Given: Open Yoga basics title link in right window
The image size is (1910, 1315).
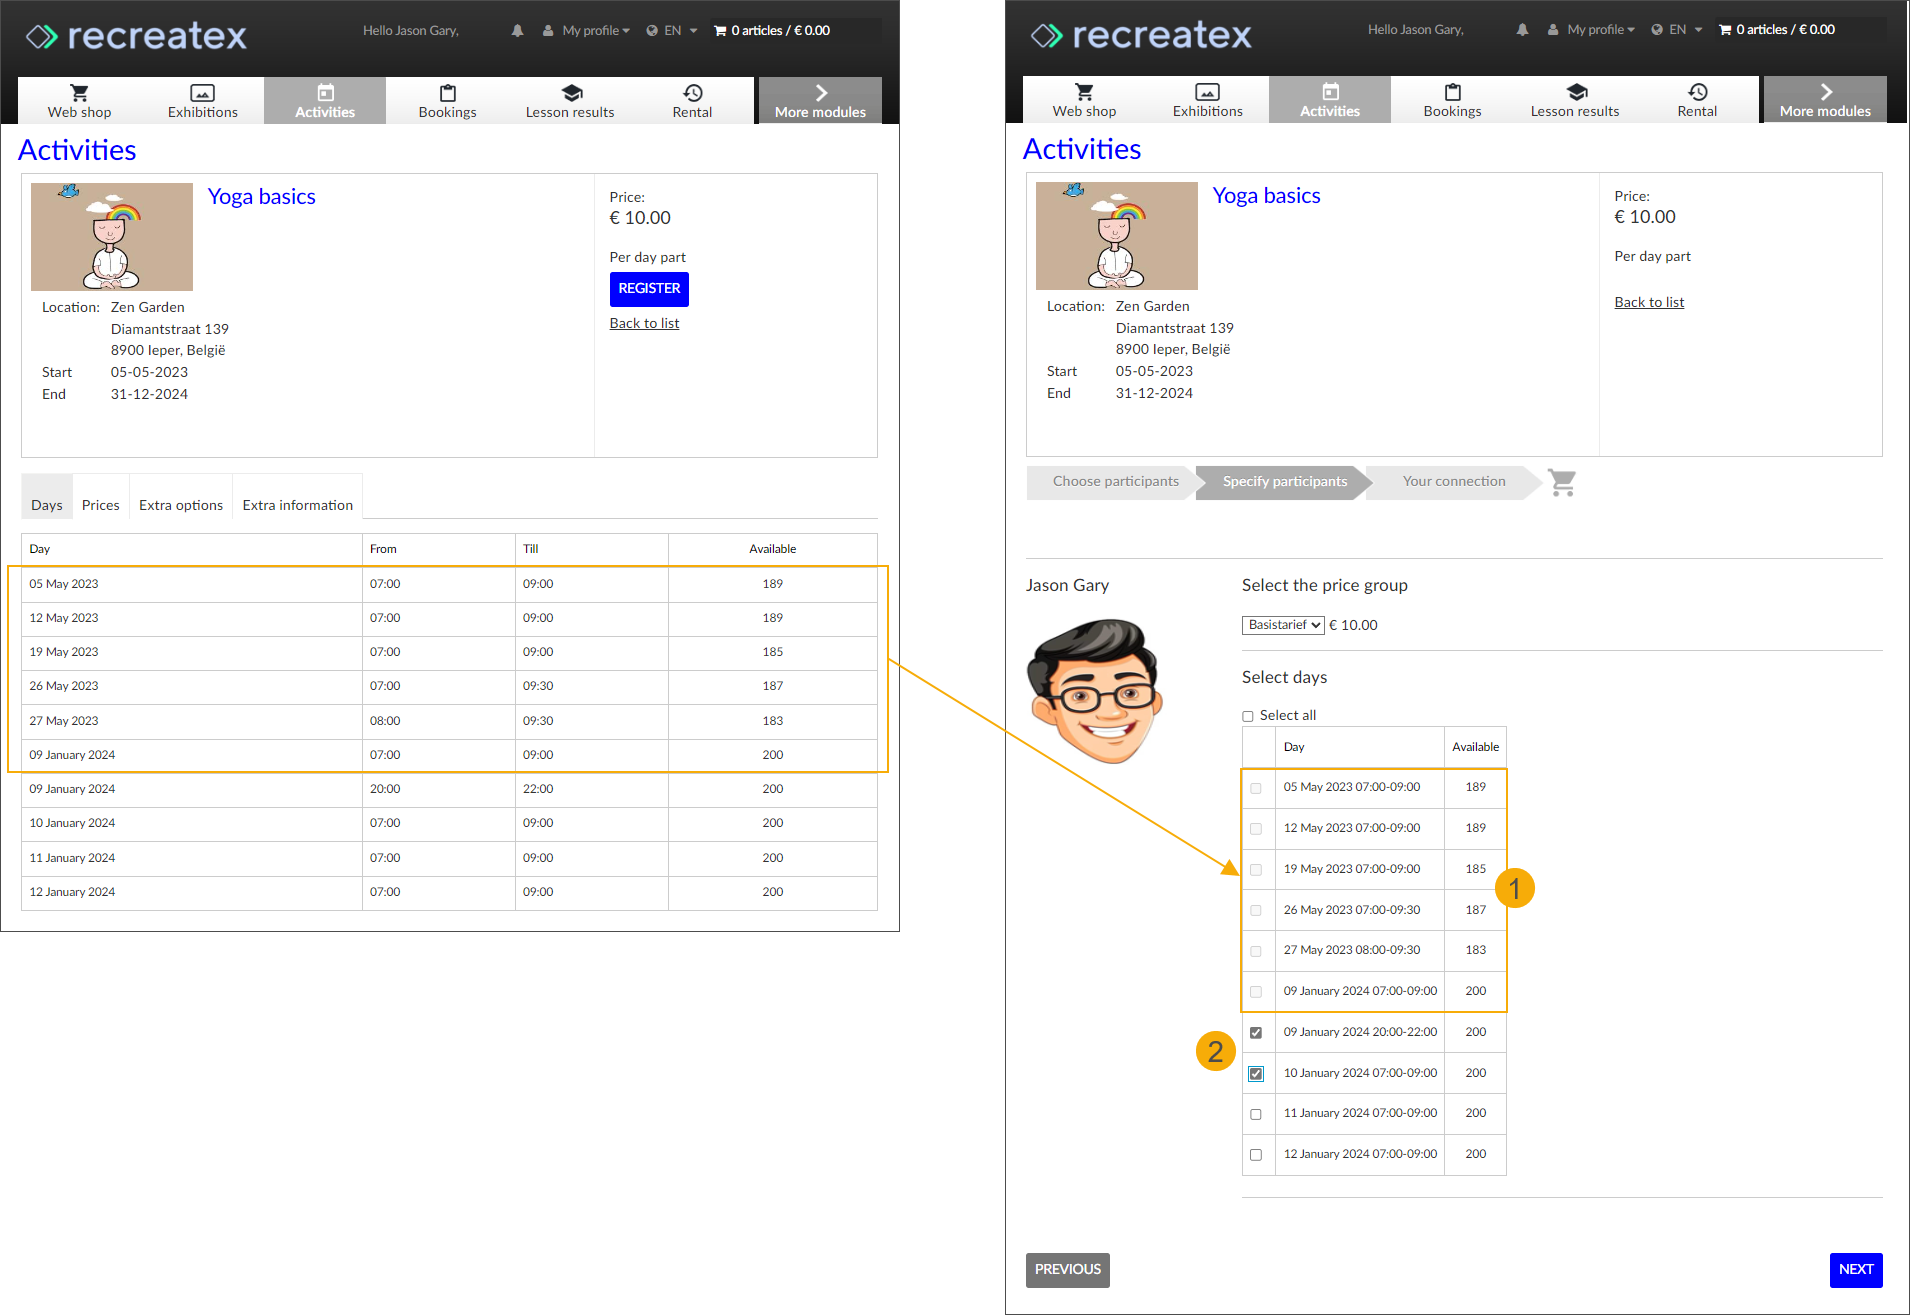Looking at the screenshot, I should pyautogui.click(x=1267, y=196).
